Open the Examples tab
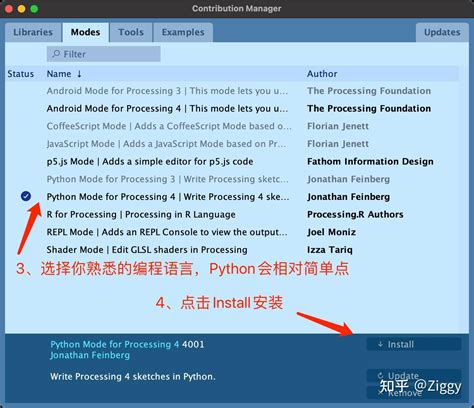This screenshot has width=474, height=408. tap(183, 32)
